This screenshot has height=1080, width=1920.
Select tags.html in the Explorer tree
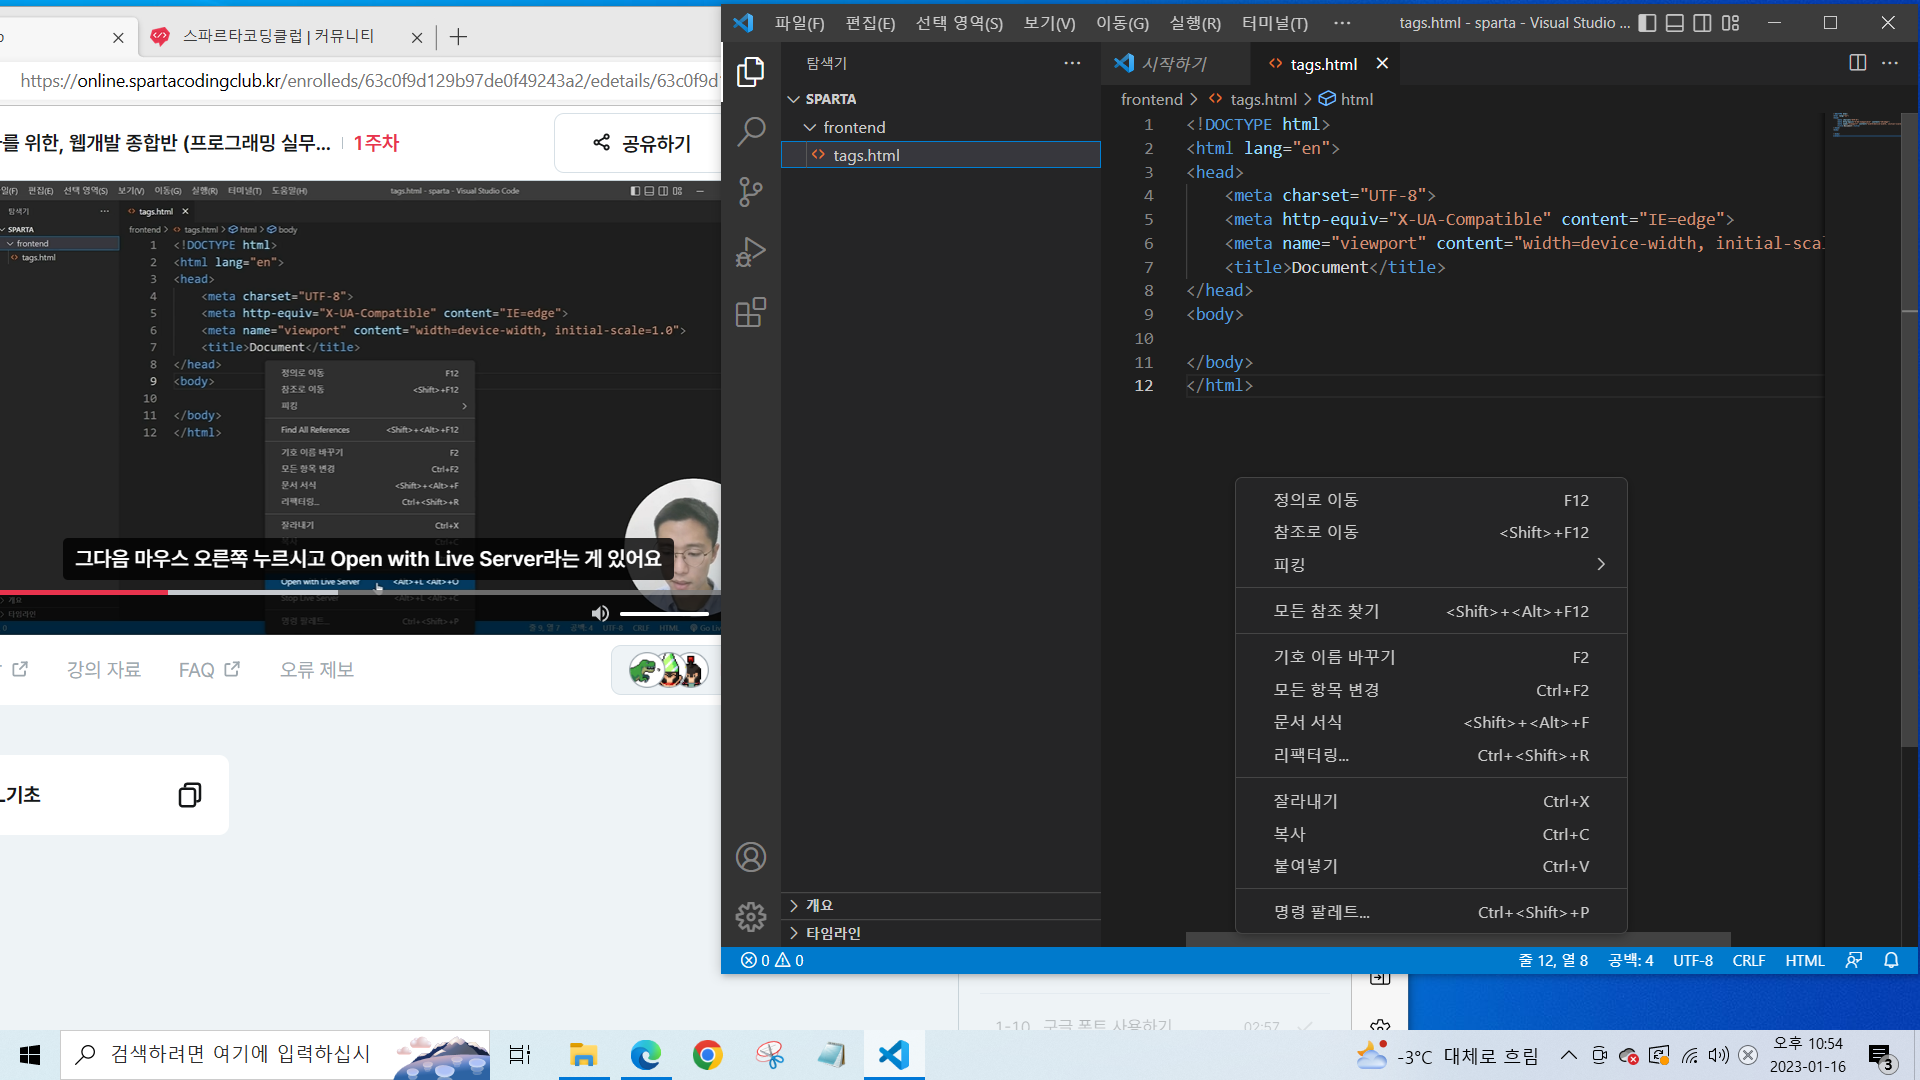[x=940, y=155]
